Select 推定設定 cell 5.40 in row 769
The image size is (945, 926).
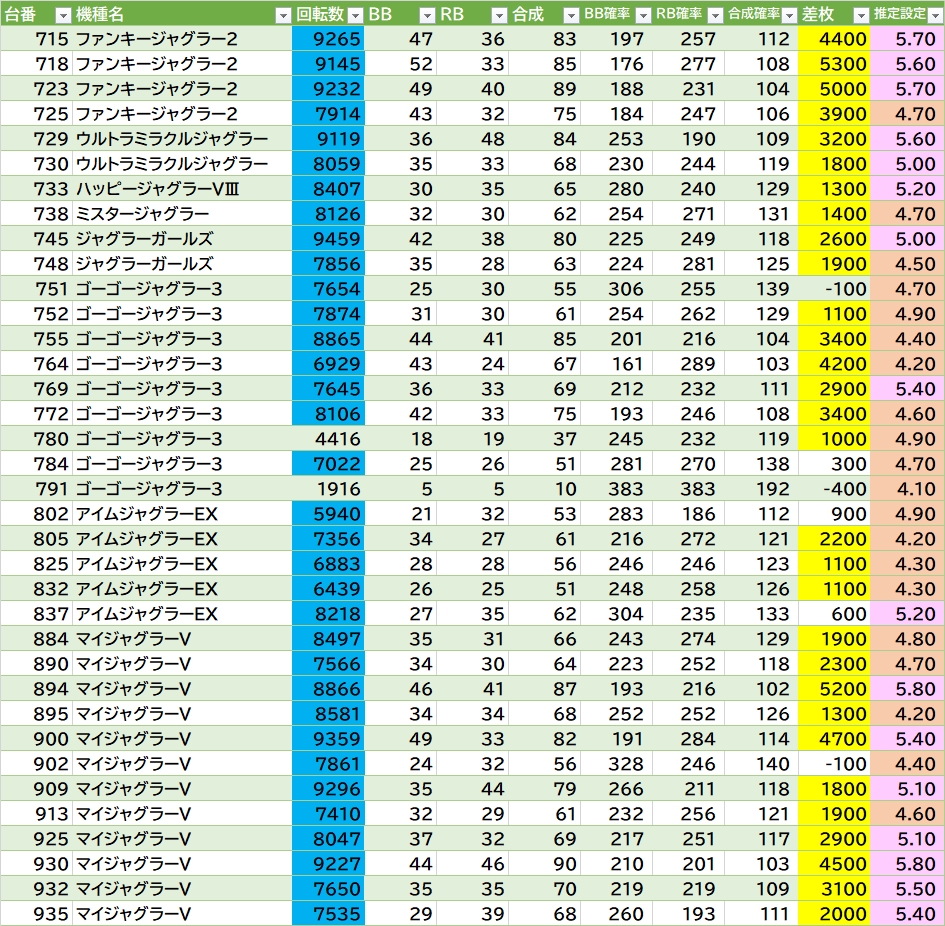[x=907, y=389]
